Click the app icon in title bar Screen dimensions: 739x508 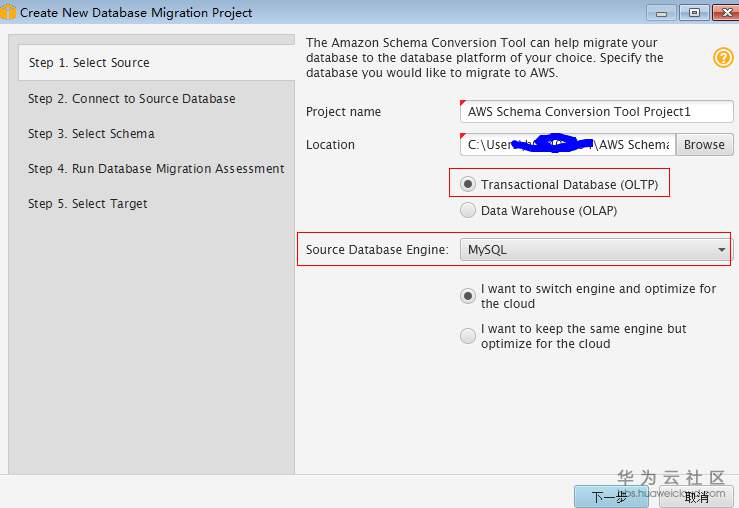tap(8, 12)
